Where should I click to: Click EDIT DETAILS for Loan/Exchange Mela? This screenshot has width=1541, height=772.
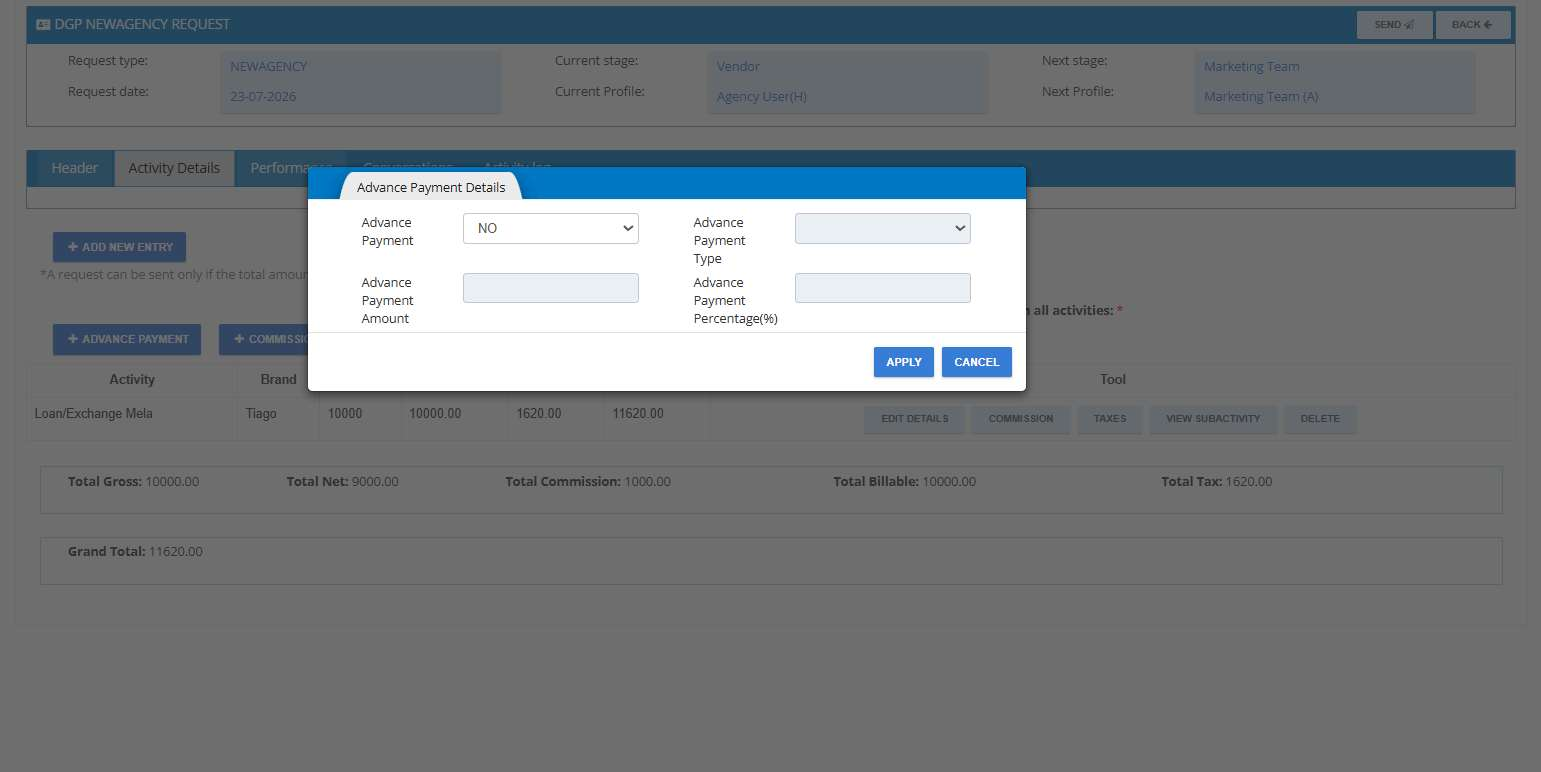pyautogui.click(x=915, y=419)
